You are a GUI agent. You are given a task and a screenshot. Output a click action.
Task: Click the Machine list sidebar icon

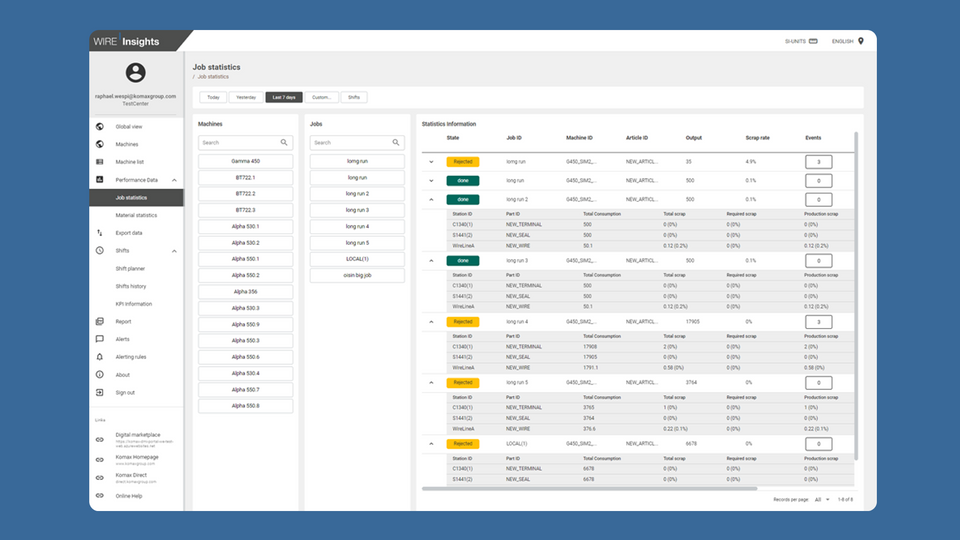100,162
